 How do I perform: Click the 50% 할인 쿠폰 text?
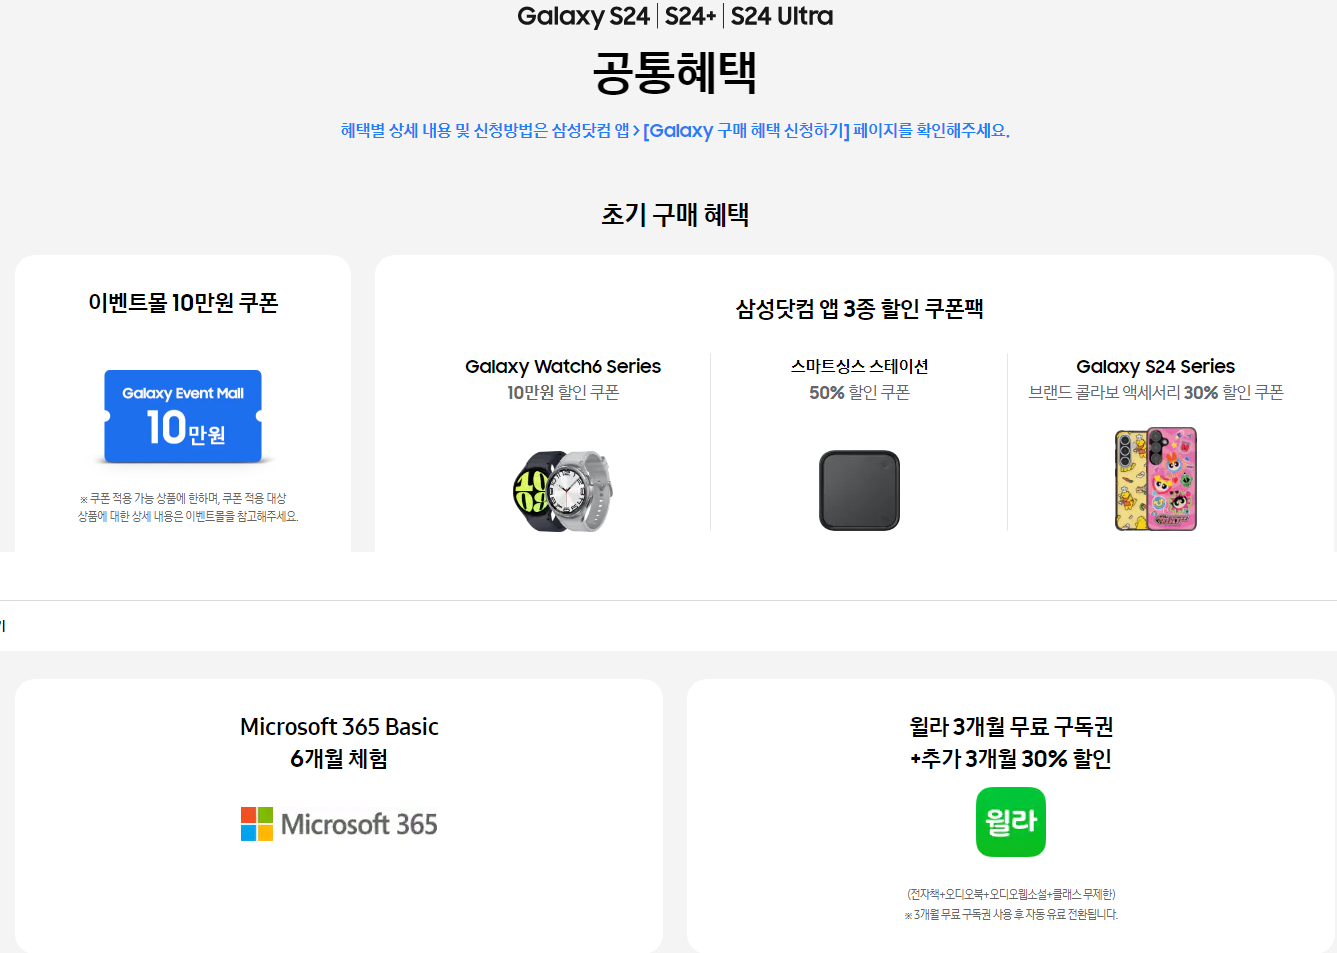pyautogui.click(x=859, y=393)
